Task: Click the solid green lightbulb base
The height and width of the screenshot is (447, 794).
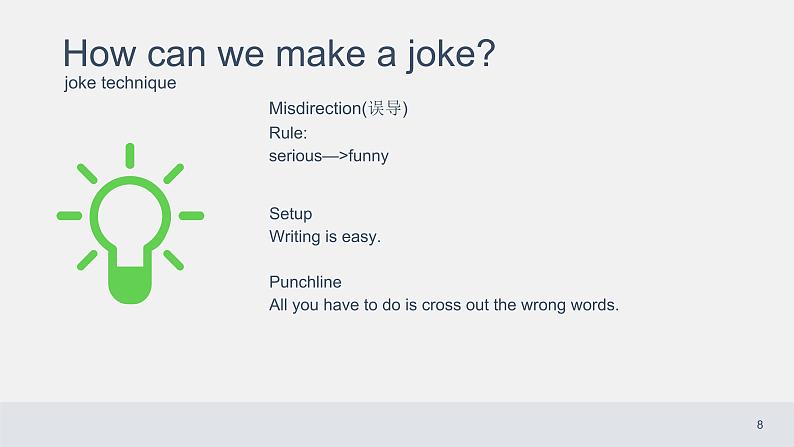Action: click(x=130, y=285)
